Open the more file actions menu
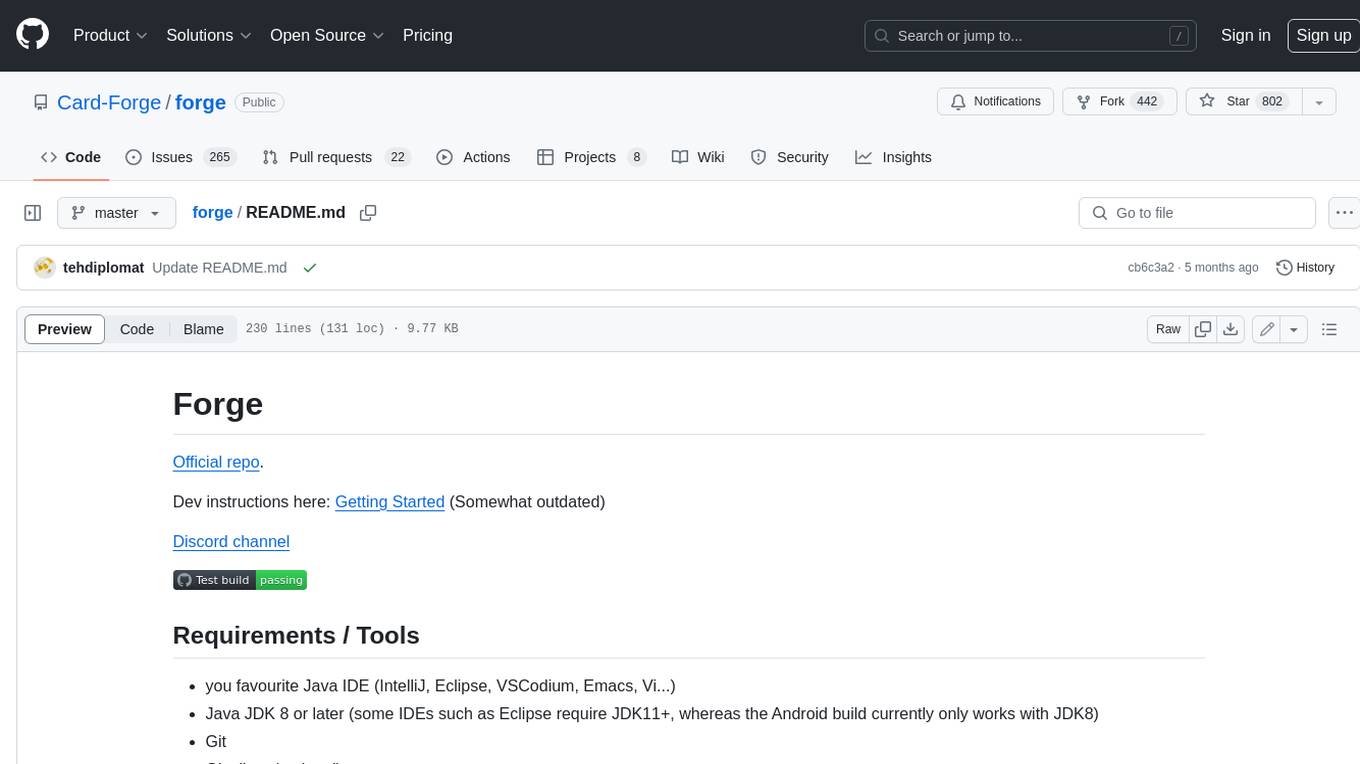The image size is (1360, 764). [x=1344, y=213]
